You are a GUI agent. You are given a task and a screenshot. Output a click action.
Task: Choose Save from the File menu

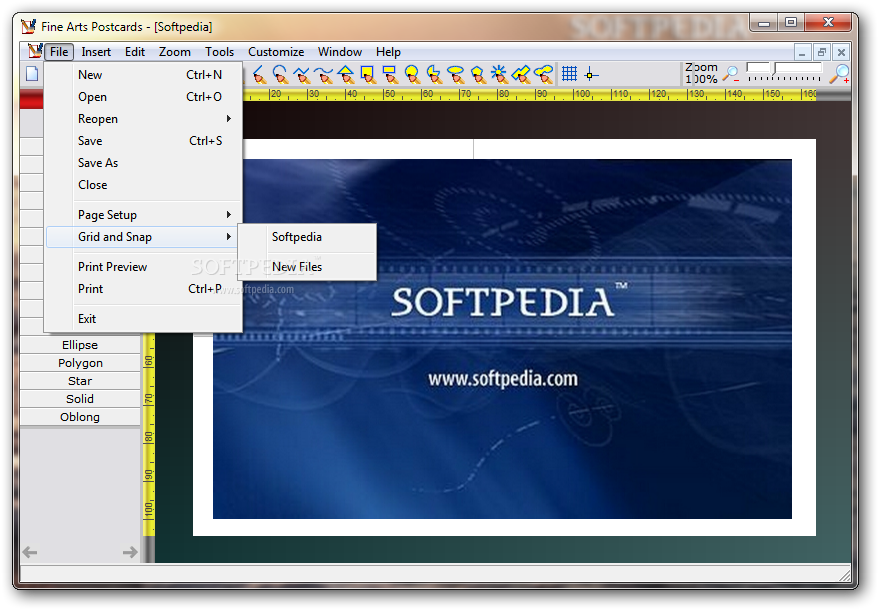click(144, 140)
